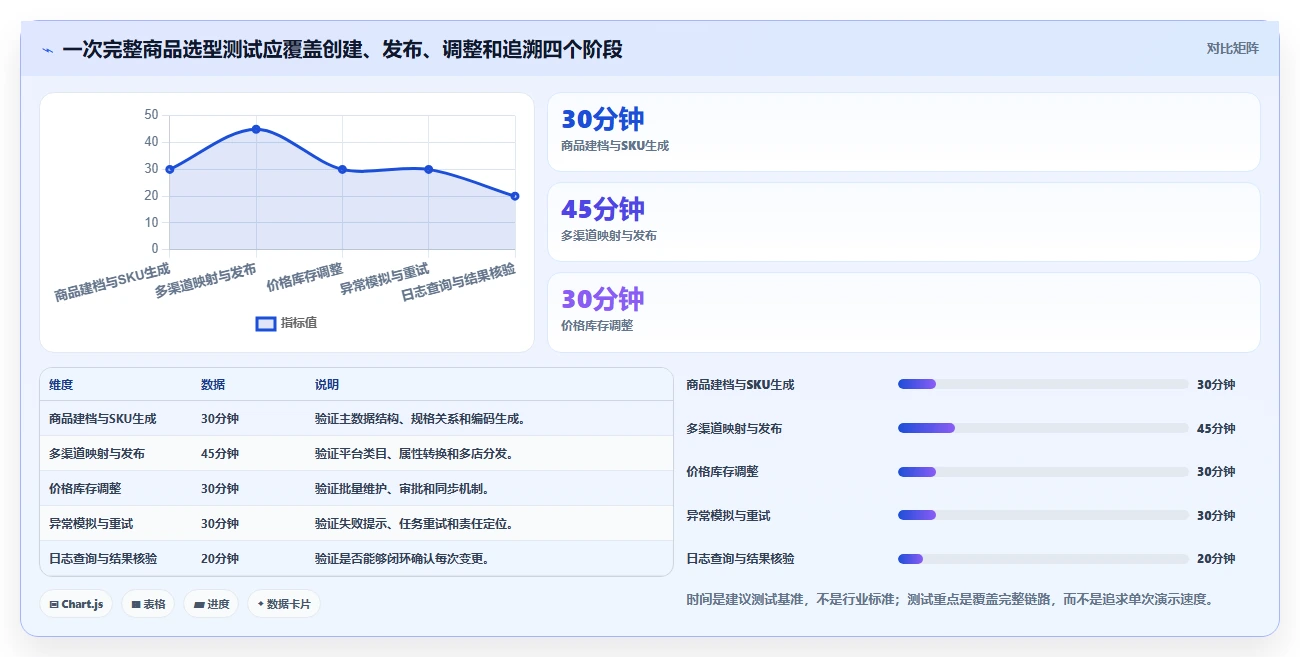
Task: Click the x-axis label 商品建档与SKU生成
Action: click(x=113, y=283)
